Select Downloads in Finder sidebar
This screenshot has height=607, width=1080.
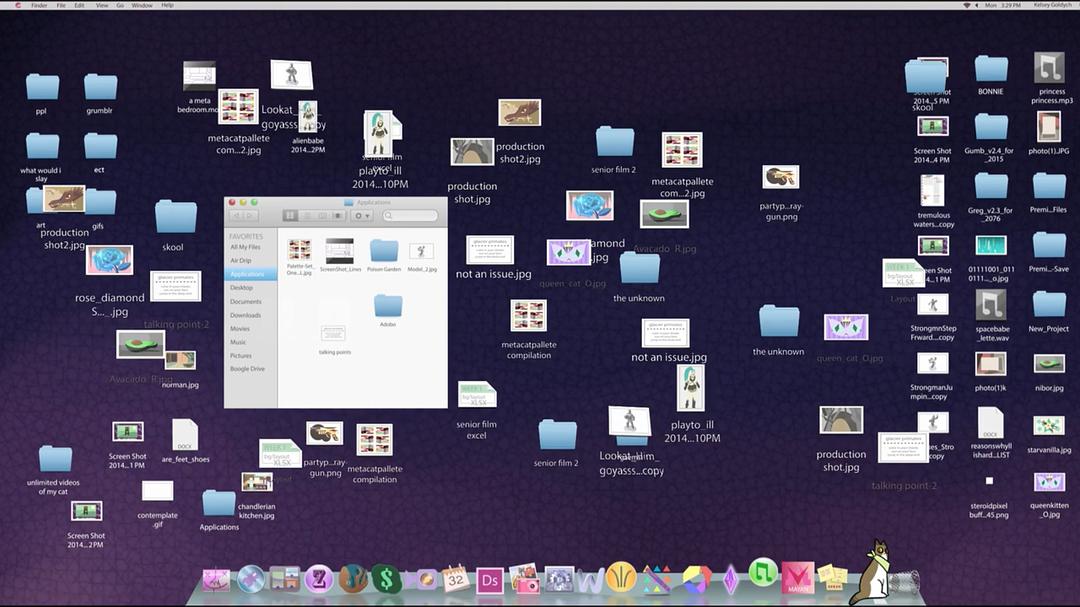pos(245,315)
